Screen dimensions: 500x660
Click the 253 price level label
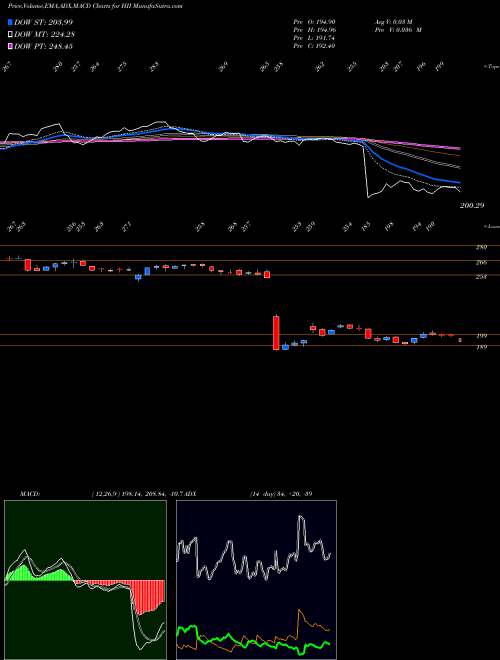tap(481, 277)
